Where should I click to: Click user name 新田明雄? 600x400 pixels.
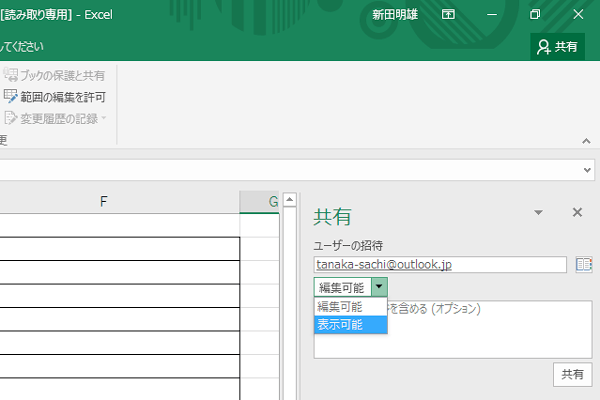(x=395, y=15)
